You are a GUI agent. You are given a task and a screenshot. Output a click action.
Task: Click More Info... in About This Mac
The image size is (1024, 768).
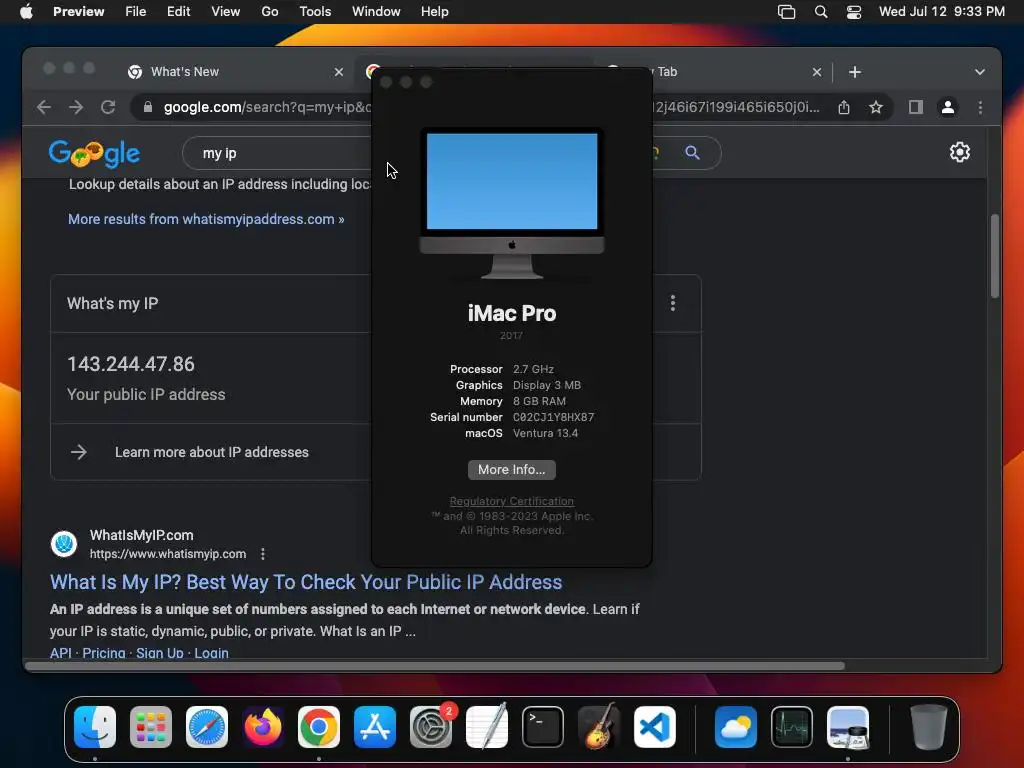tap(511, 470)
